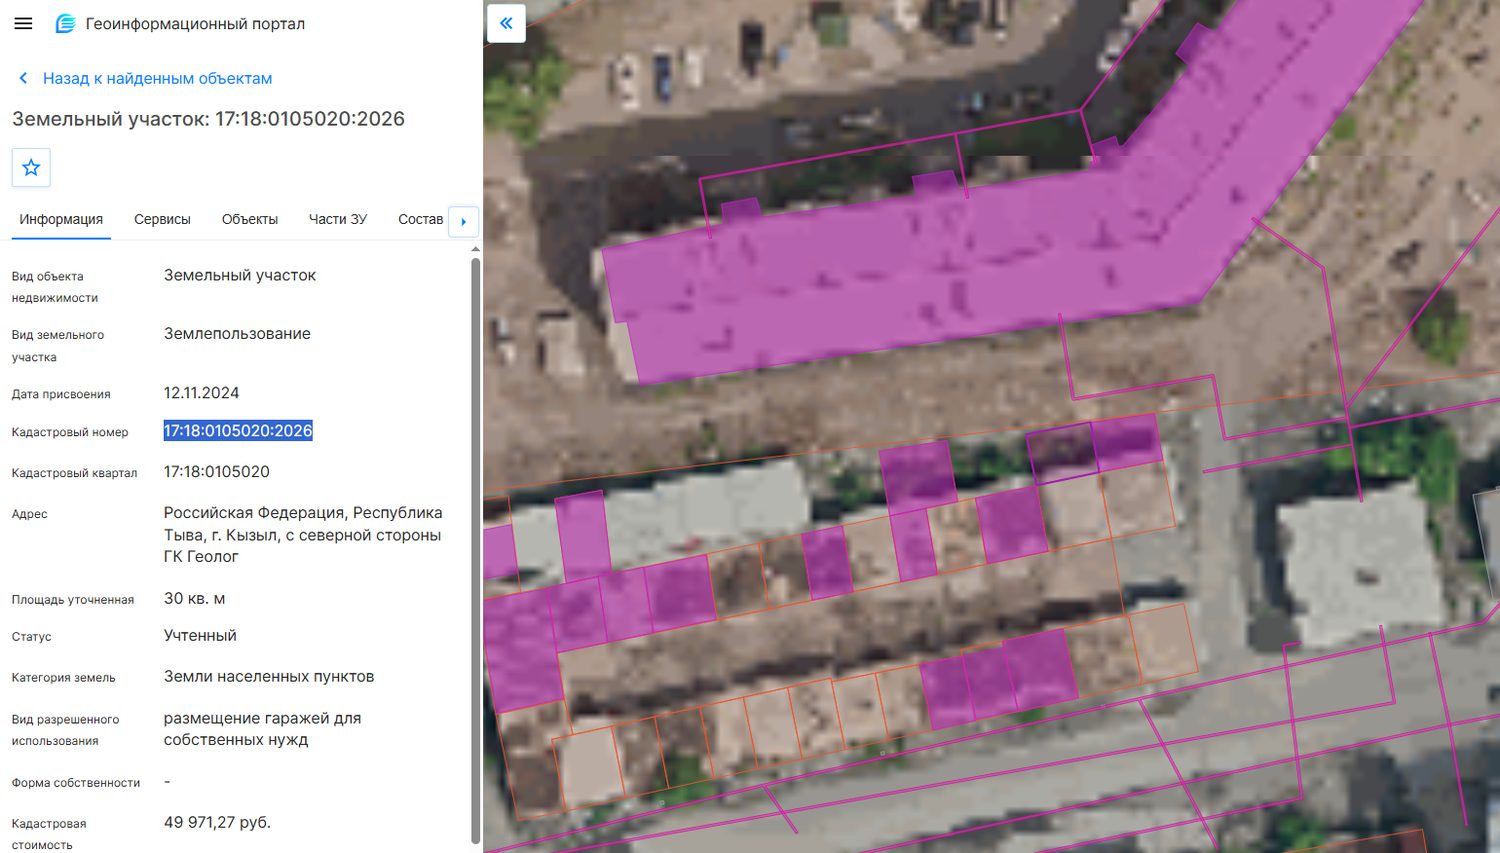1500x853 pixels.
Task: Add parcel to favorites with star icon
Action: 31,167
